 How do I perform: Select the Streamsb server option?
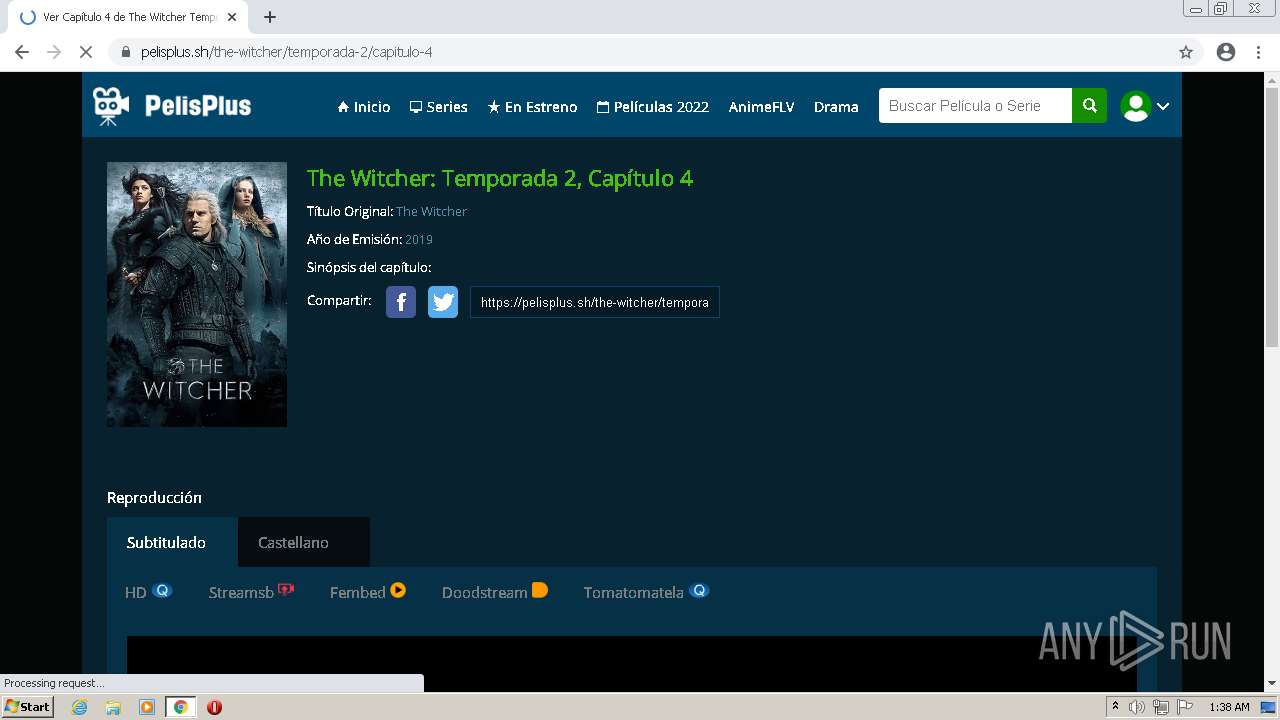(x=251, y=592)
